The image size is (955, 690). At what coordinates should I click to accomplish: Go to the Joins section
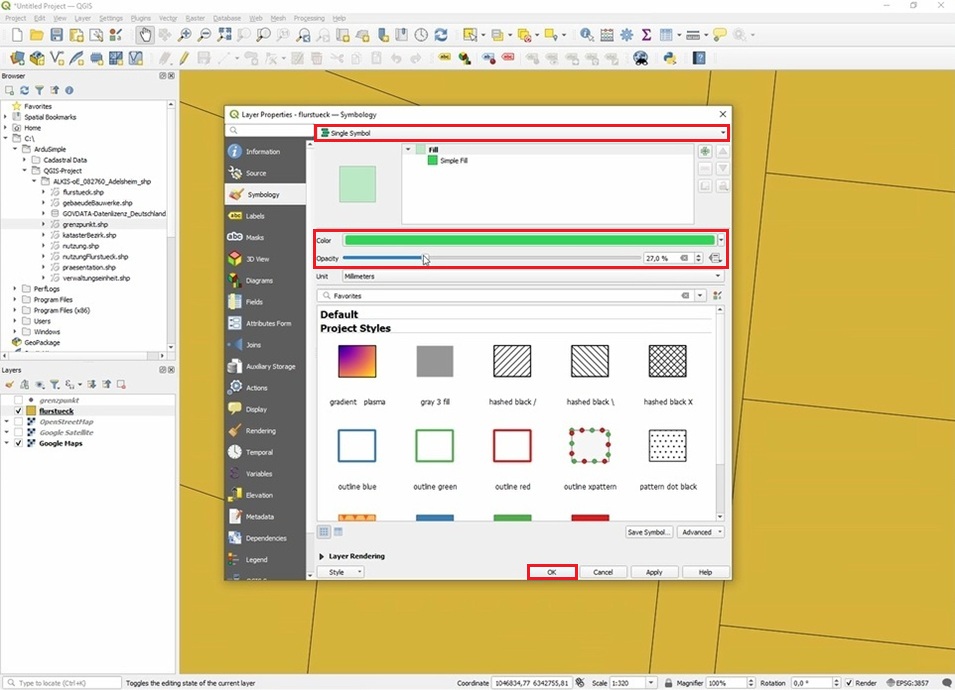click(x=252, y=345)
